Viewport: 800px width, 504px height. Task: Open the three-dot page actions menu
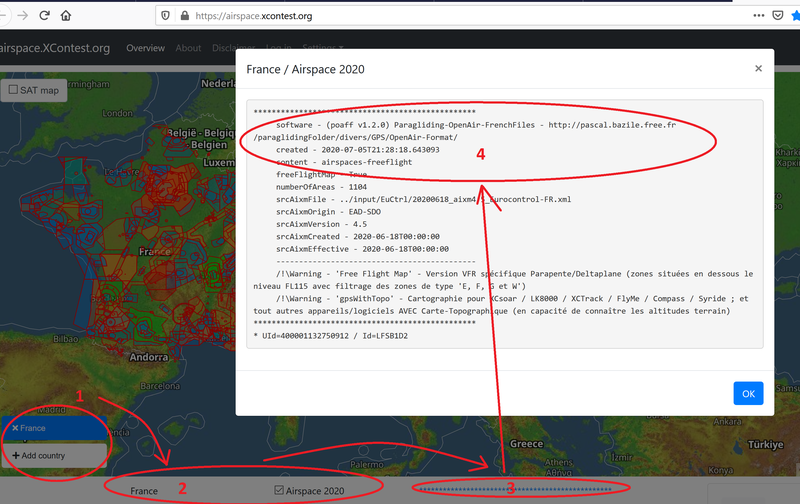point(759,15)
